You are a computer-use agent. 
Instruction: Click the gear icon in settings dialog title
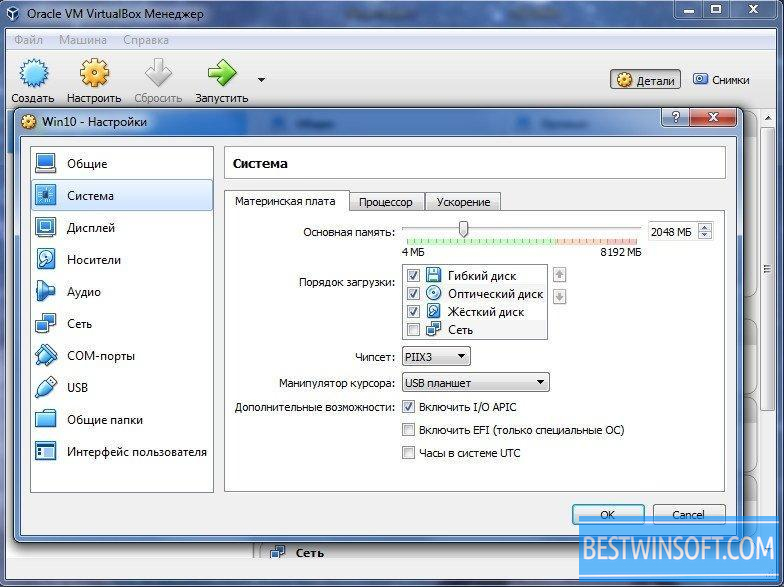click(29, 122)
